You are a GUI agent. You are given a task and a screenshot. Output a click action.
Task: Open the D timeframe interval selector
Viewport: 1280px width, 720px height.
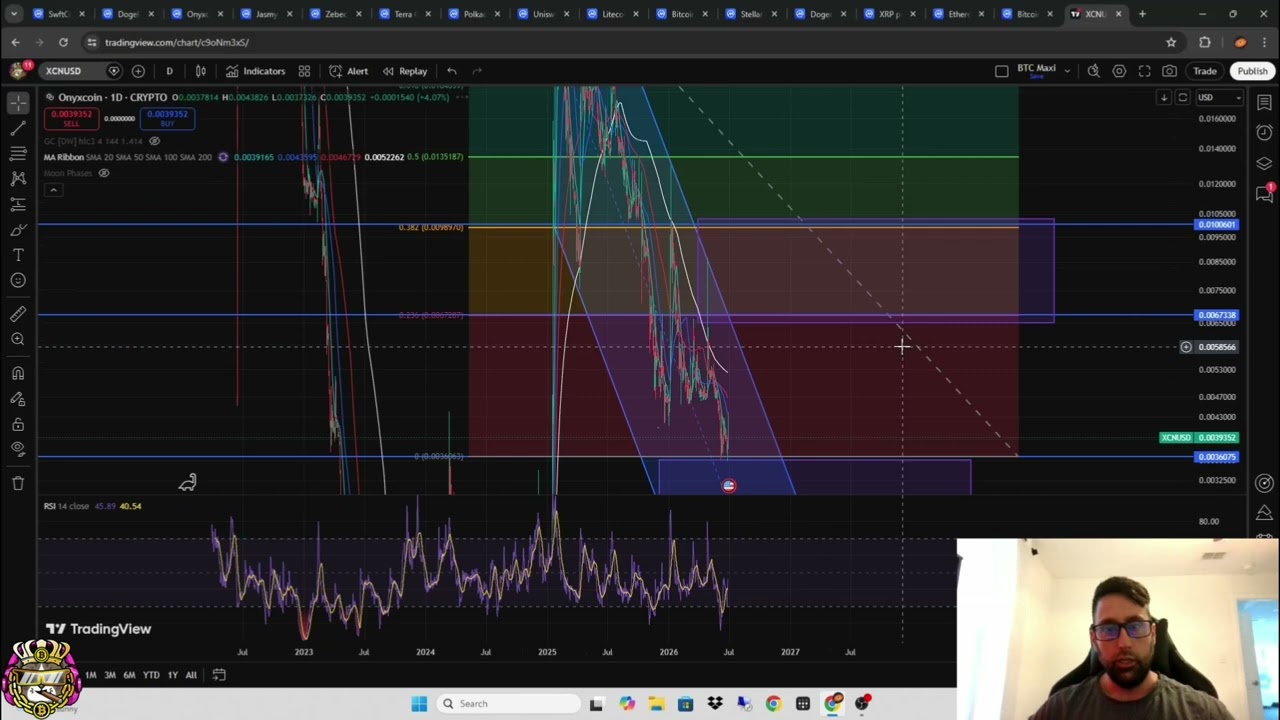pos(169,71)
